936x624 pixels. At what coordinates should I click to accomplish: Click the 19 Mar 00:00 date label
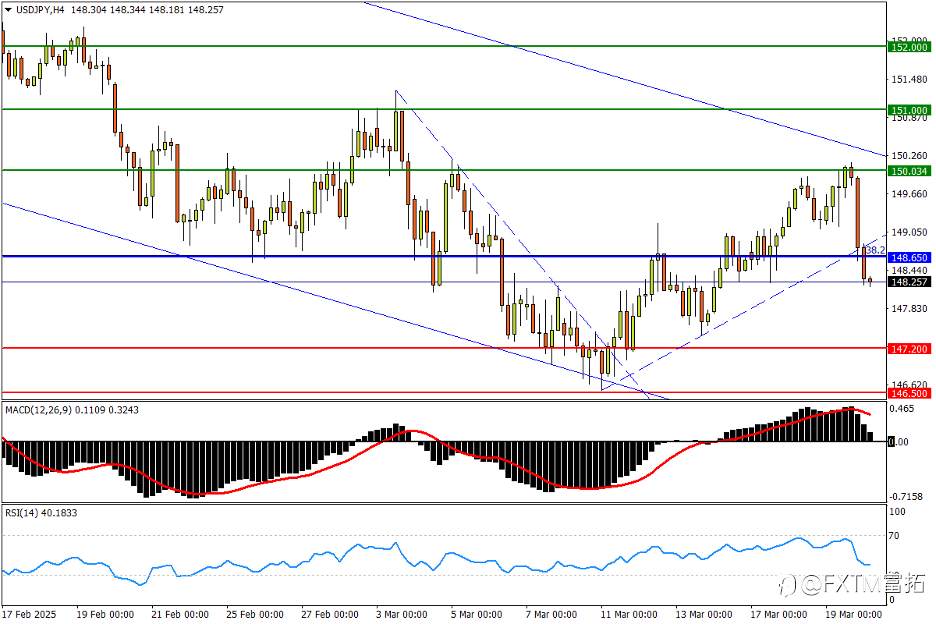coord(854,614)
